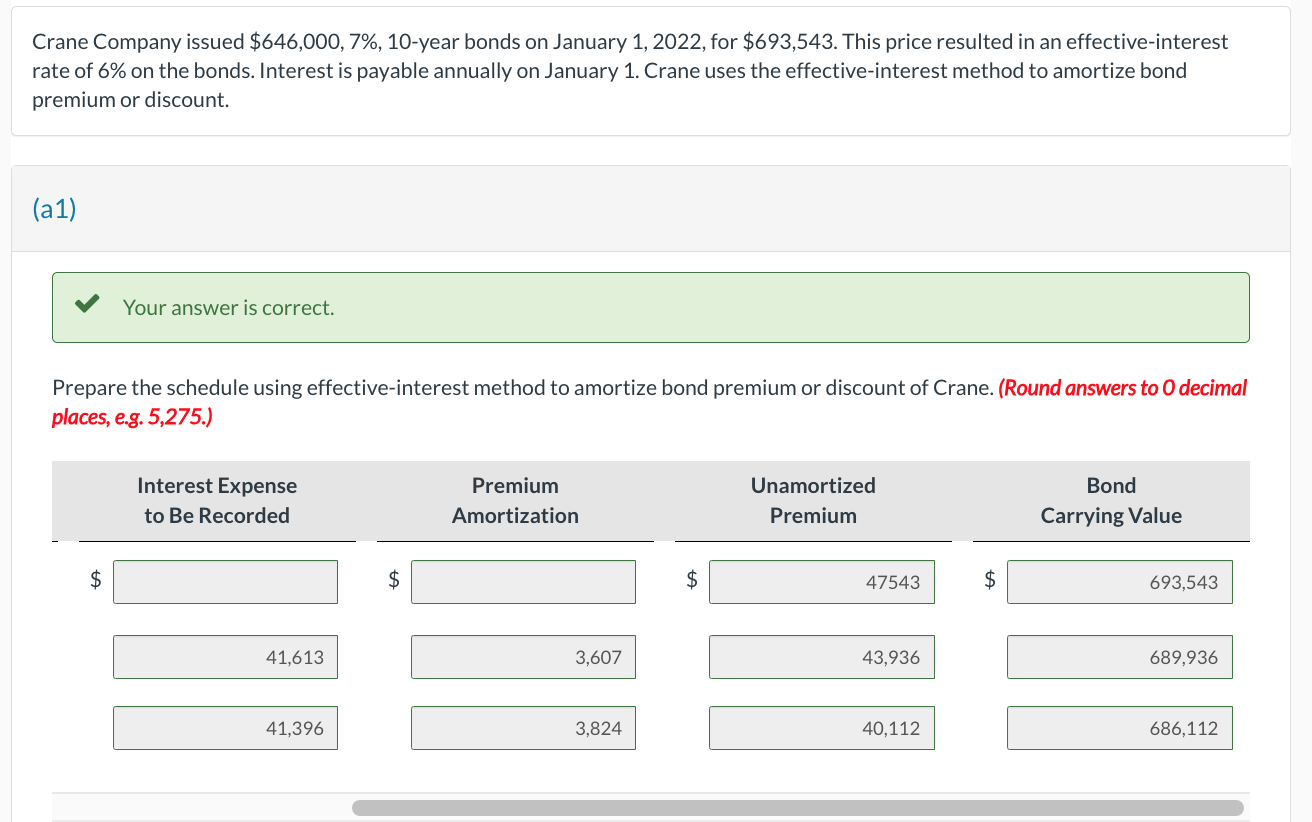This screenshot has height=822, width=1312.
Task: Click the Premium Amortization field showing 3,824
Action: coord(523,728)
